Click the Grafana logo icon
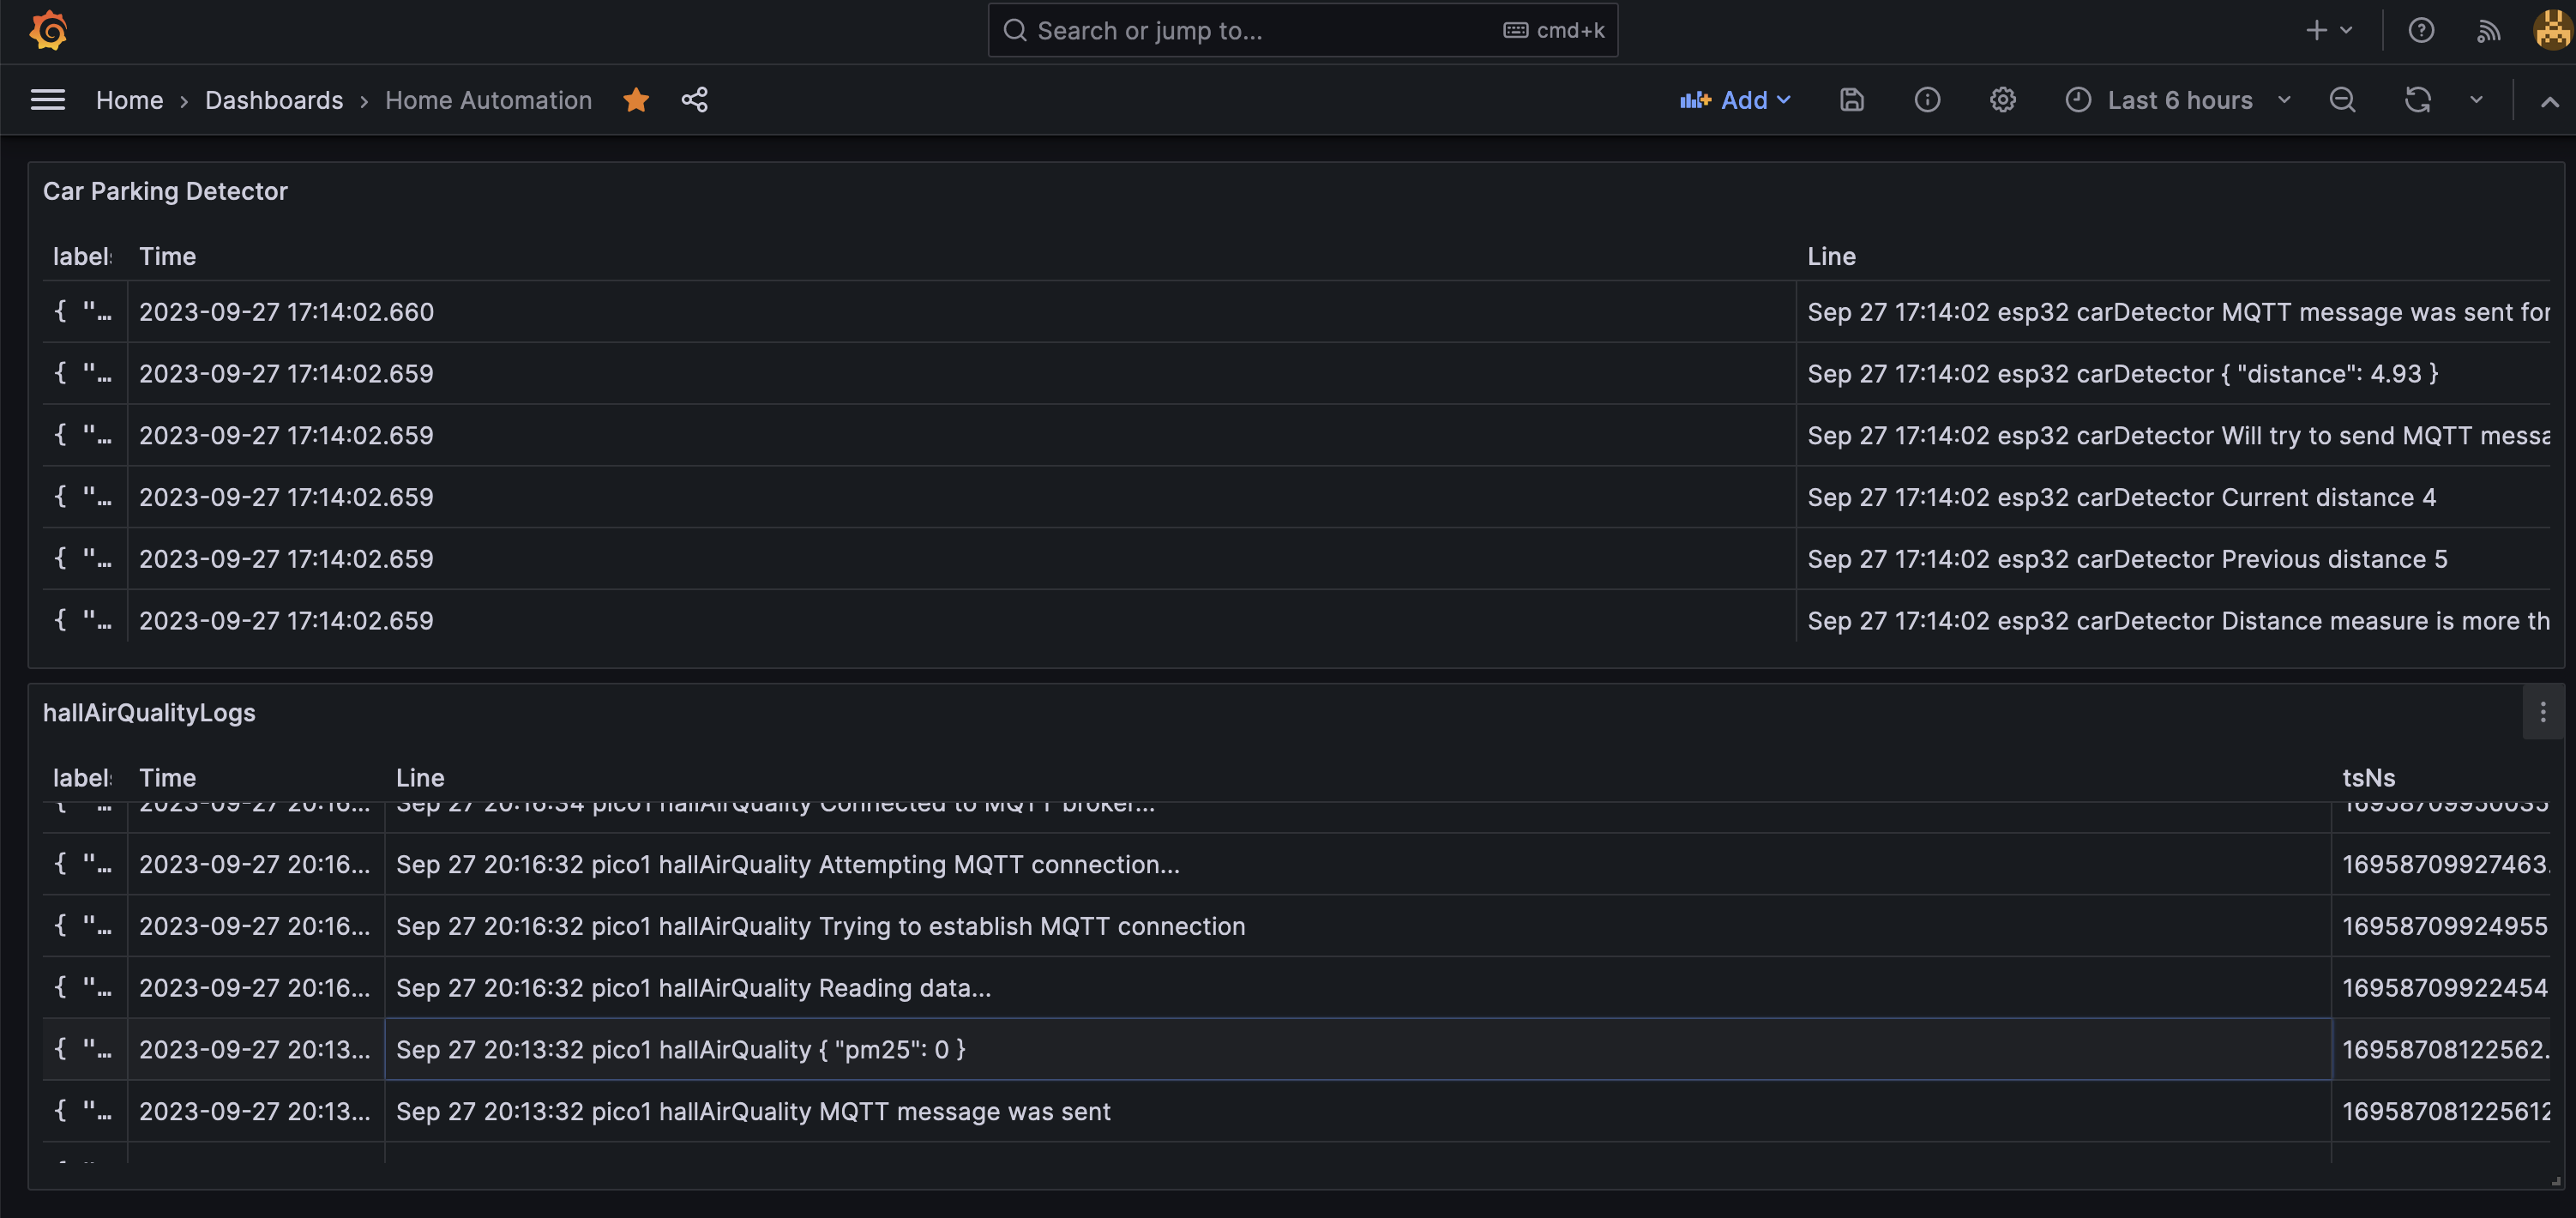Viewport: 2576px width, 1218px height. (48, 30)
